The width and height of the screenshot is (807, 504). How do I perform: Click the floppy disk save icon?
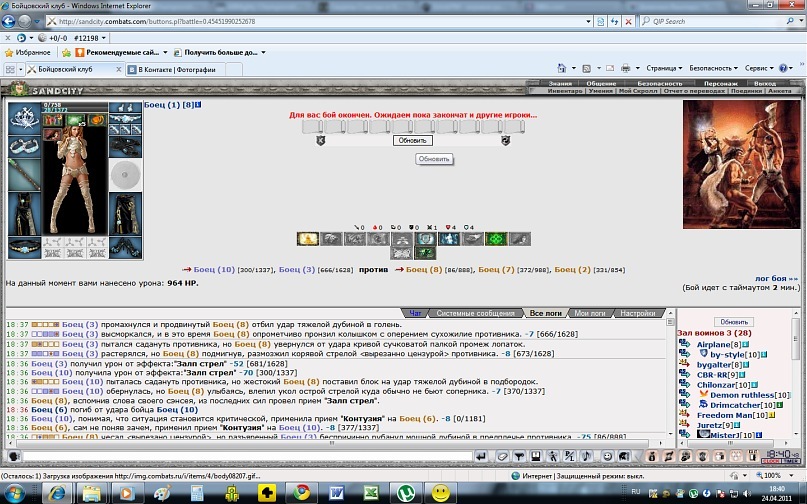click(536, 456)
